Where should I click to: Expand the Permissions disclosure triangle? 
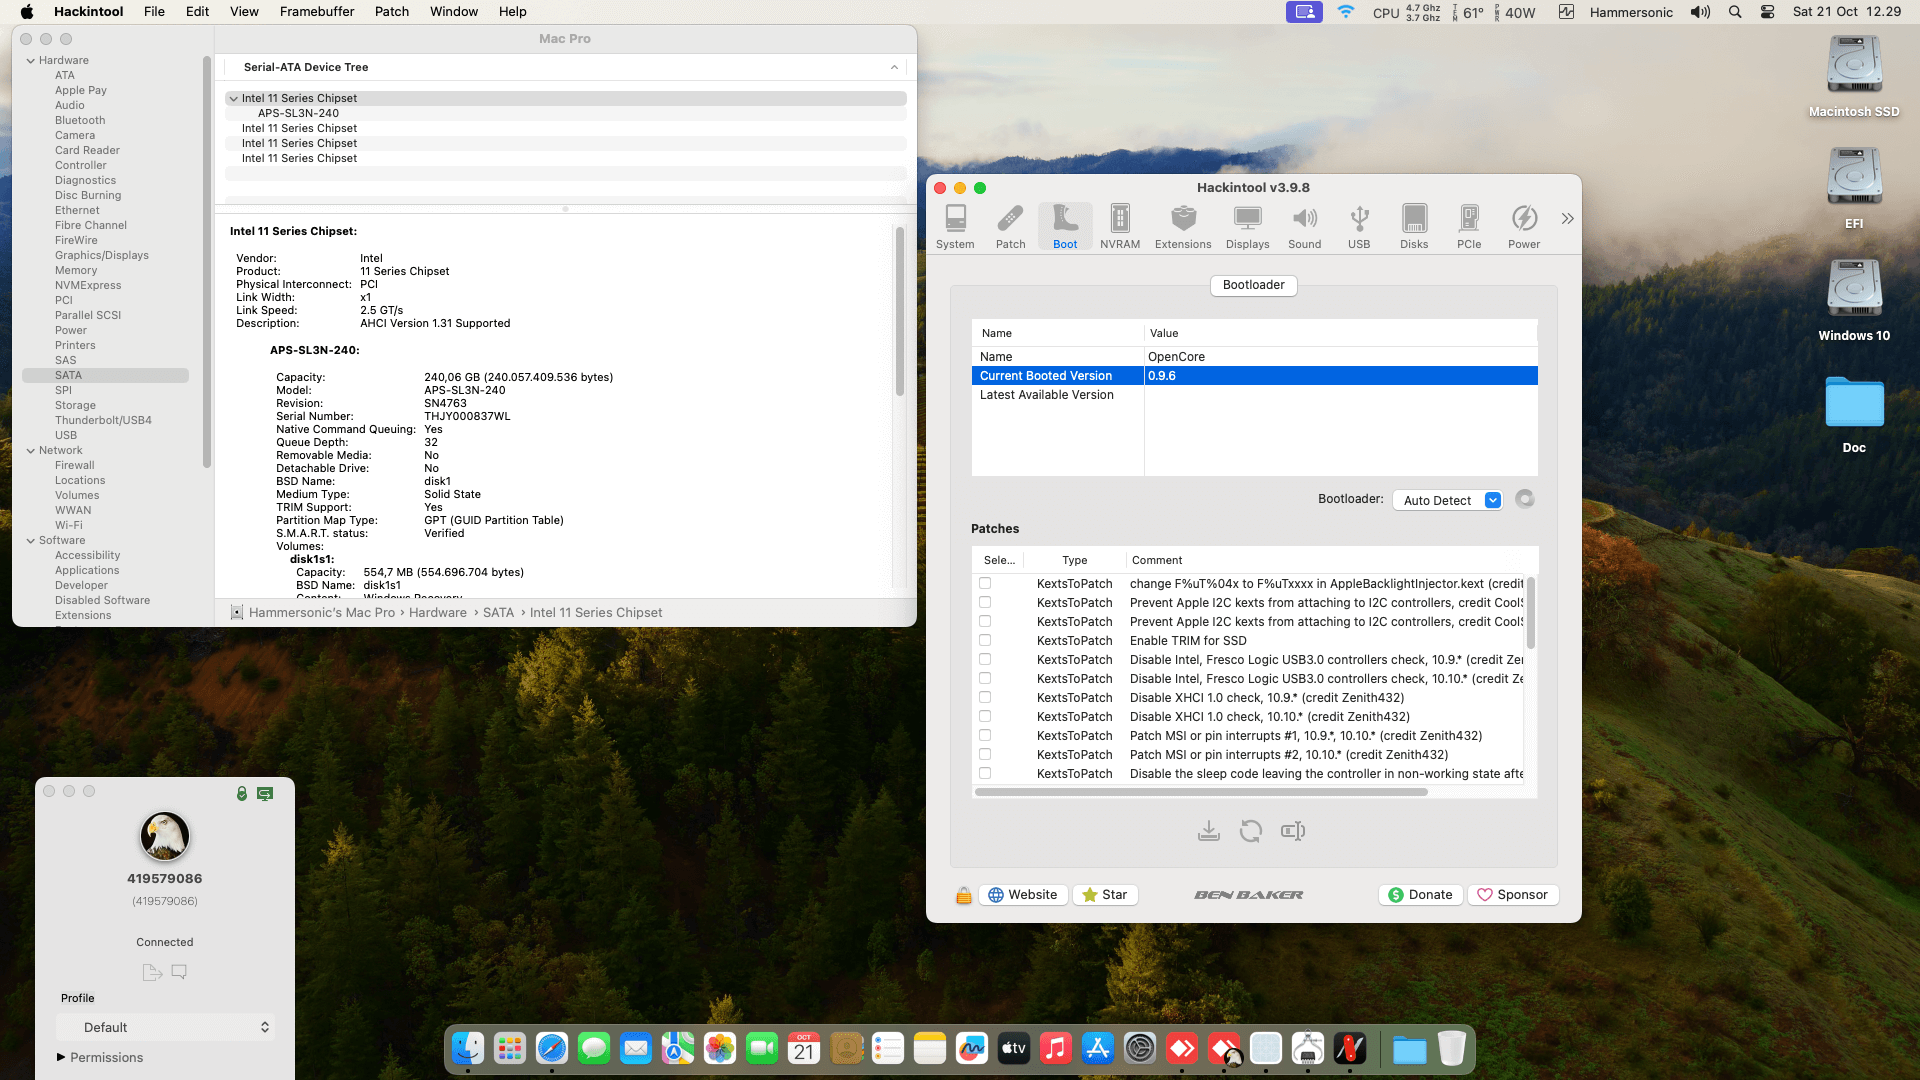(x=61, y=1057)
